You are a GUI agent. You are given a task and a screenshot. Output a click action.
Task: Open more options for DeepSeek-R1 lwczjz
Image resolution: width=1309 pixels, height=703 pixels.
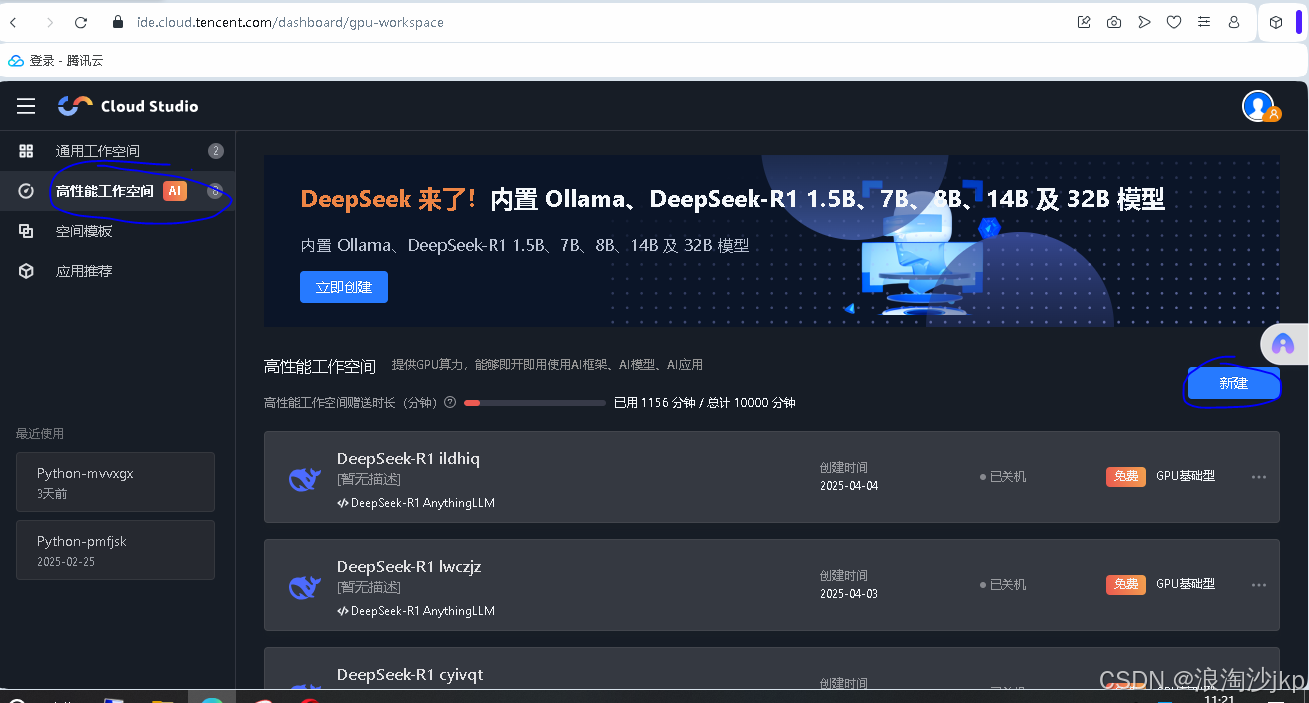1259,585
